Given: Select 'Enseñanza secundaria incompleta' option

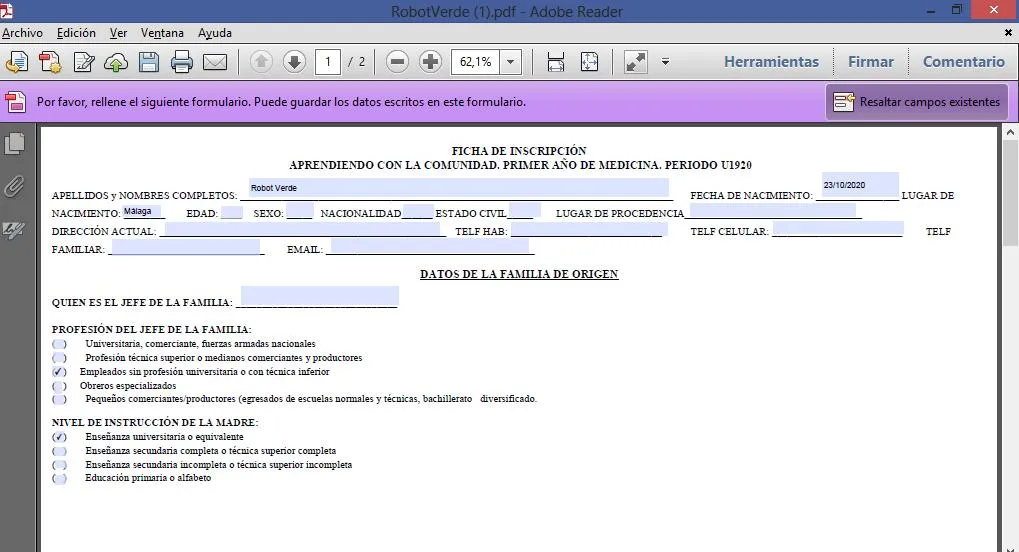Looking at the screenshot, I should [x=59, y=465].
